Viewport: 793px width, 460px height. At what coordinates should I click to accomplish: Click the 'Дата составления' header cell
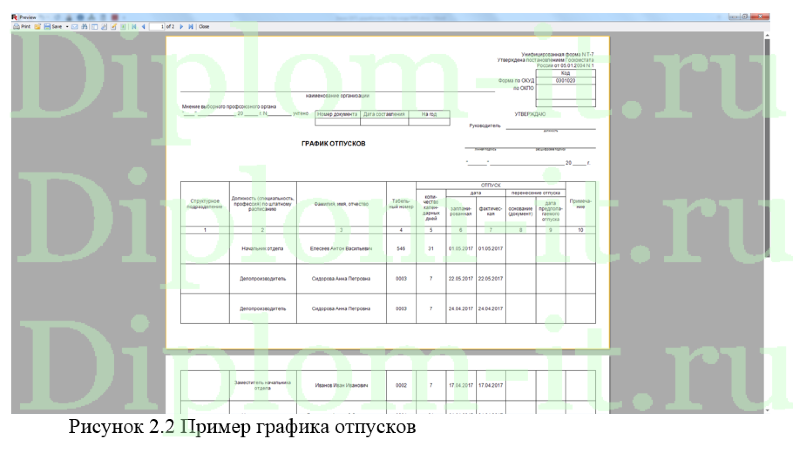tap(384, 114)
